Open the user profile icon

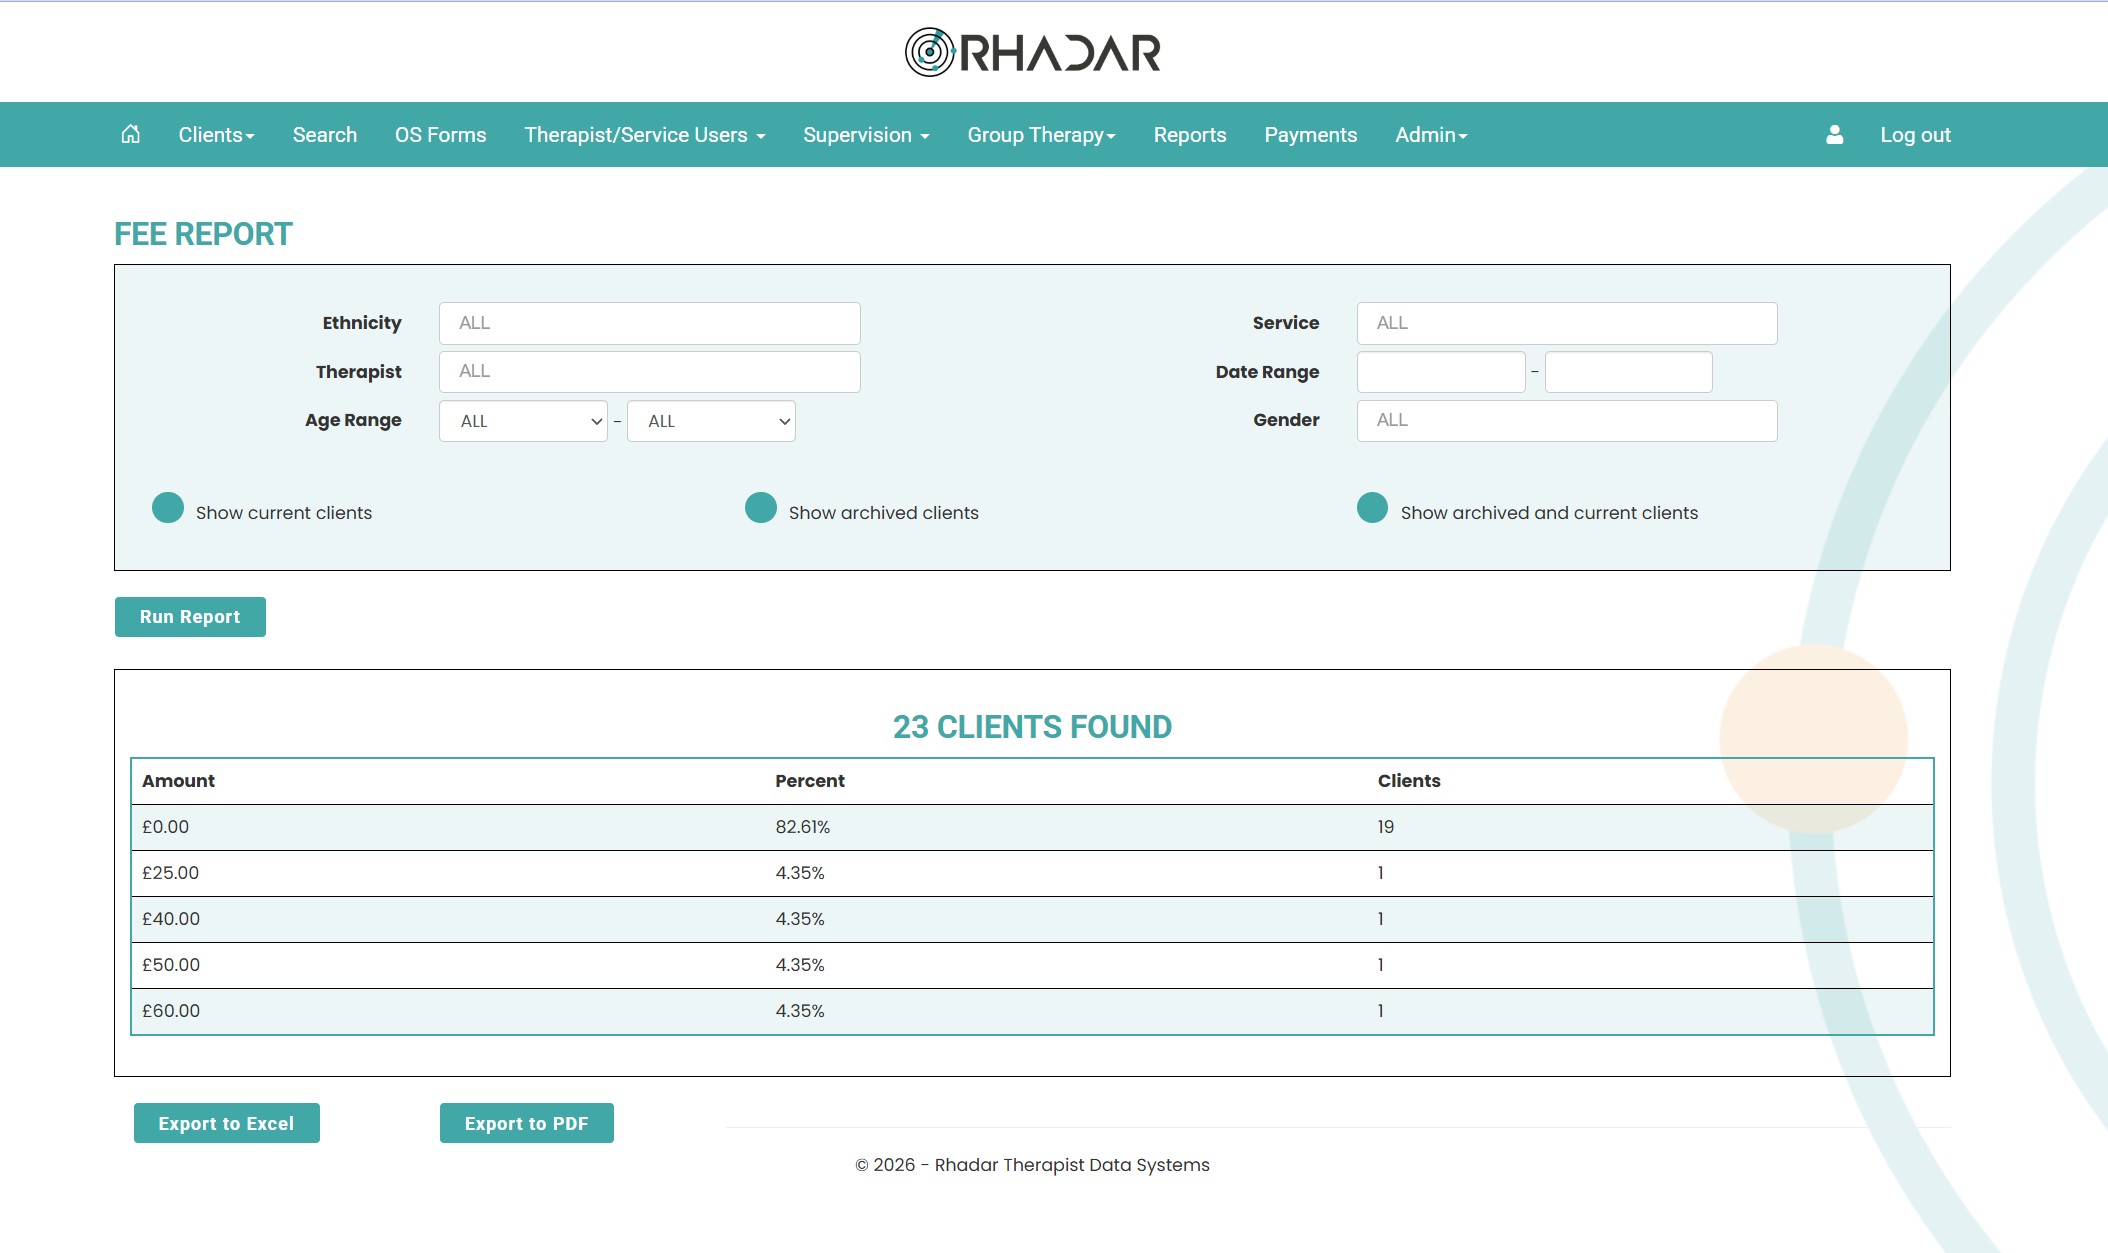click(1834, 134)
